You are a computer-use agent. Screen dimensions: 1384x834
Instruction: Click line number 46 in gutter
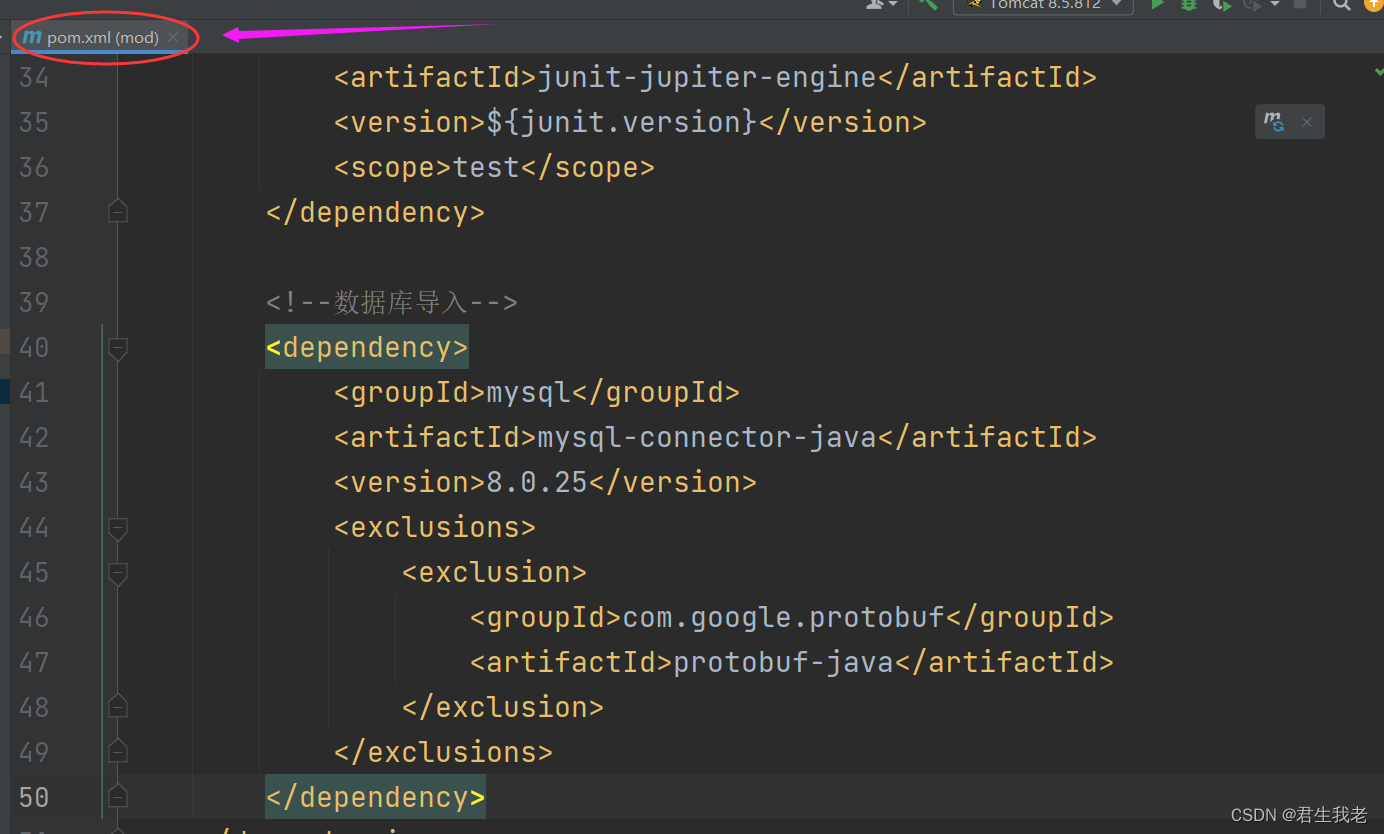[34, 617]
